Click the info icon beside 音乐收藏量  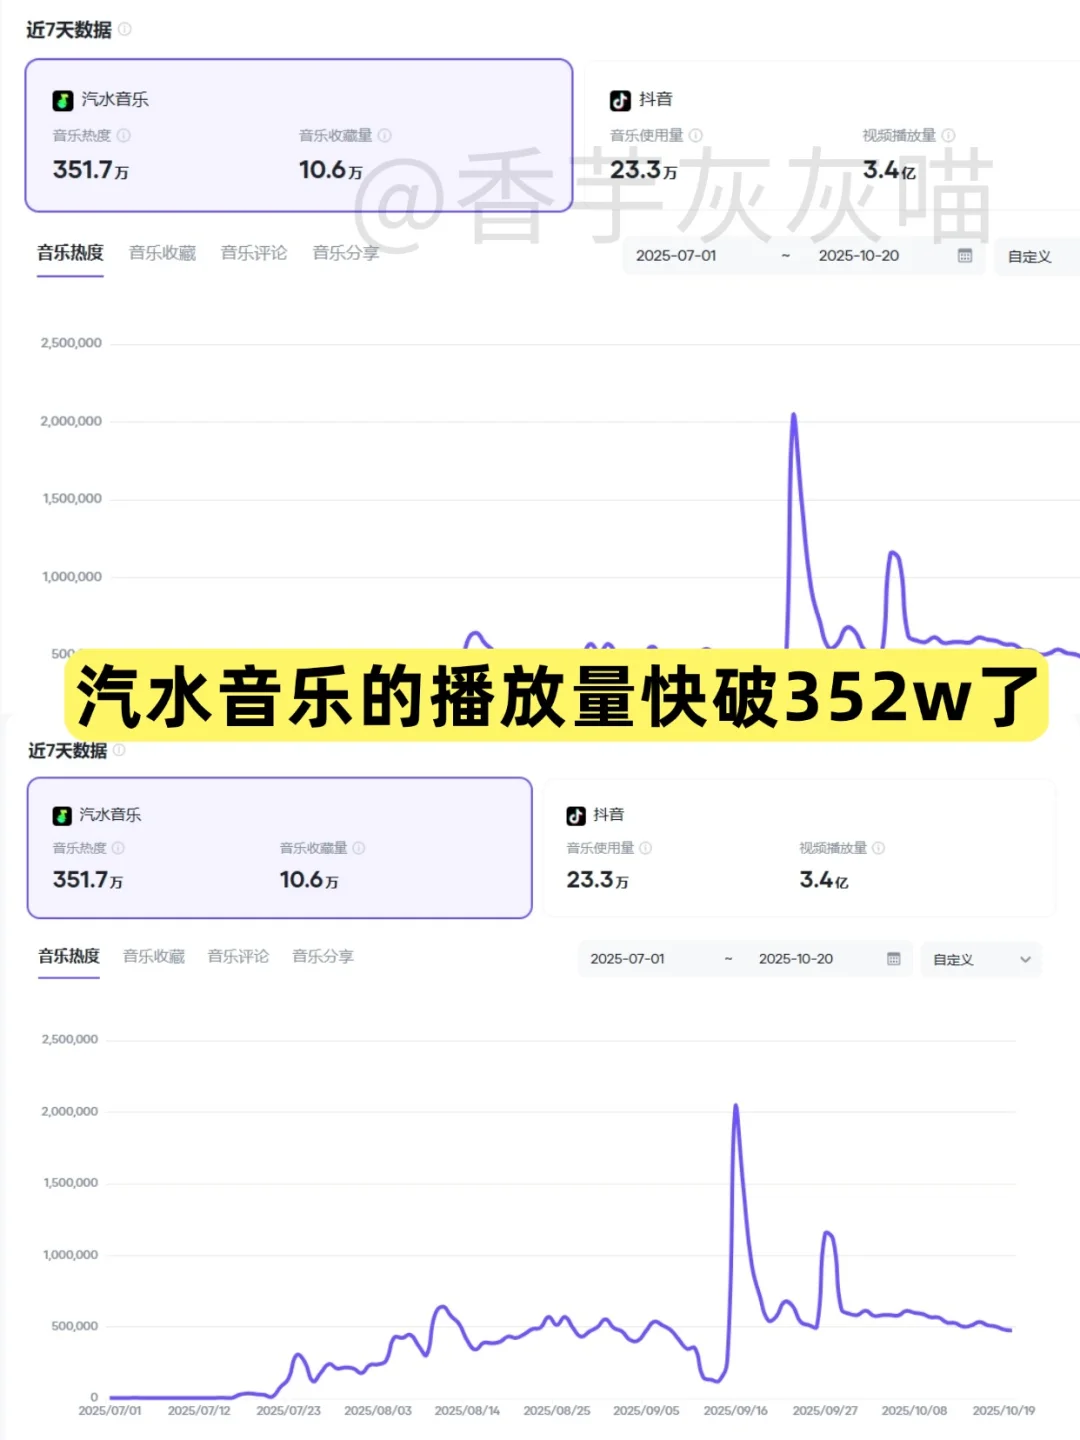(x=386, y=136)
